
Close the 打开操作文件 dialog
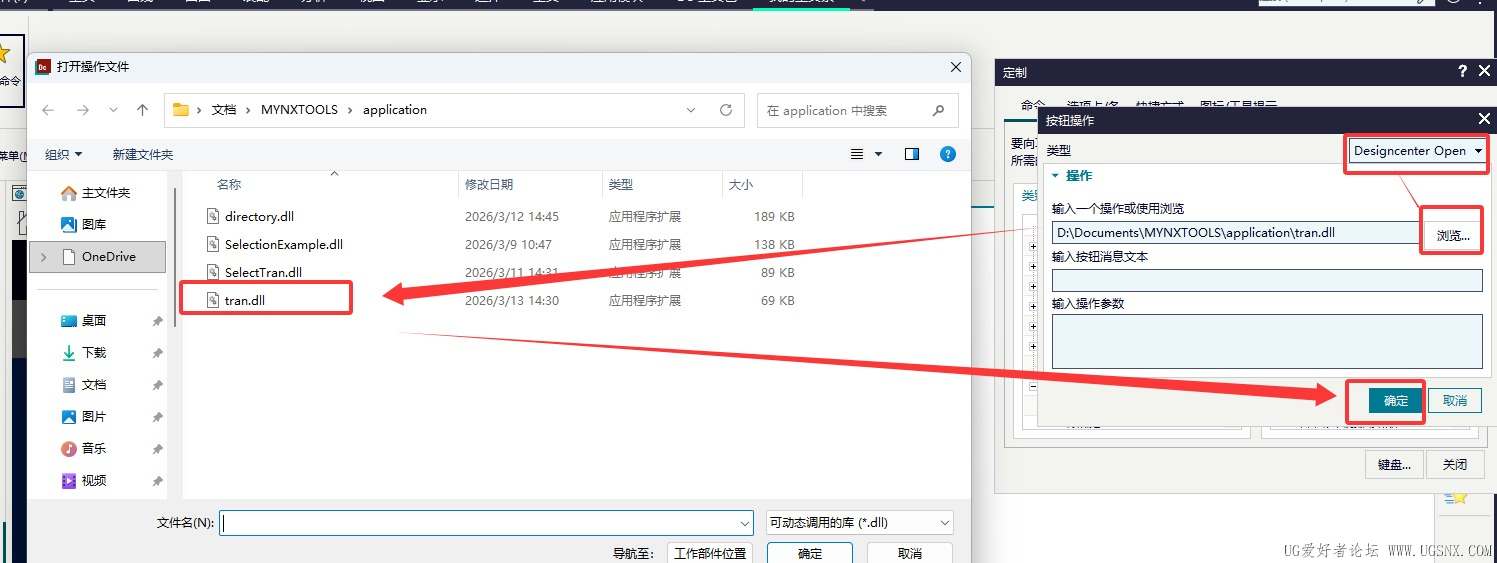click(955, 67)
